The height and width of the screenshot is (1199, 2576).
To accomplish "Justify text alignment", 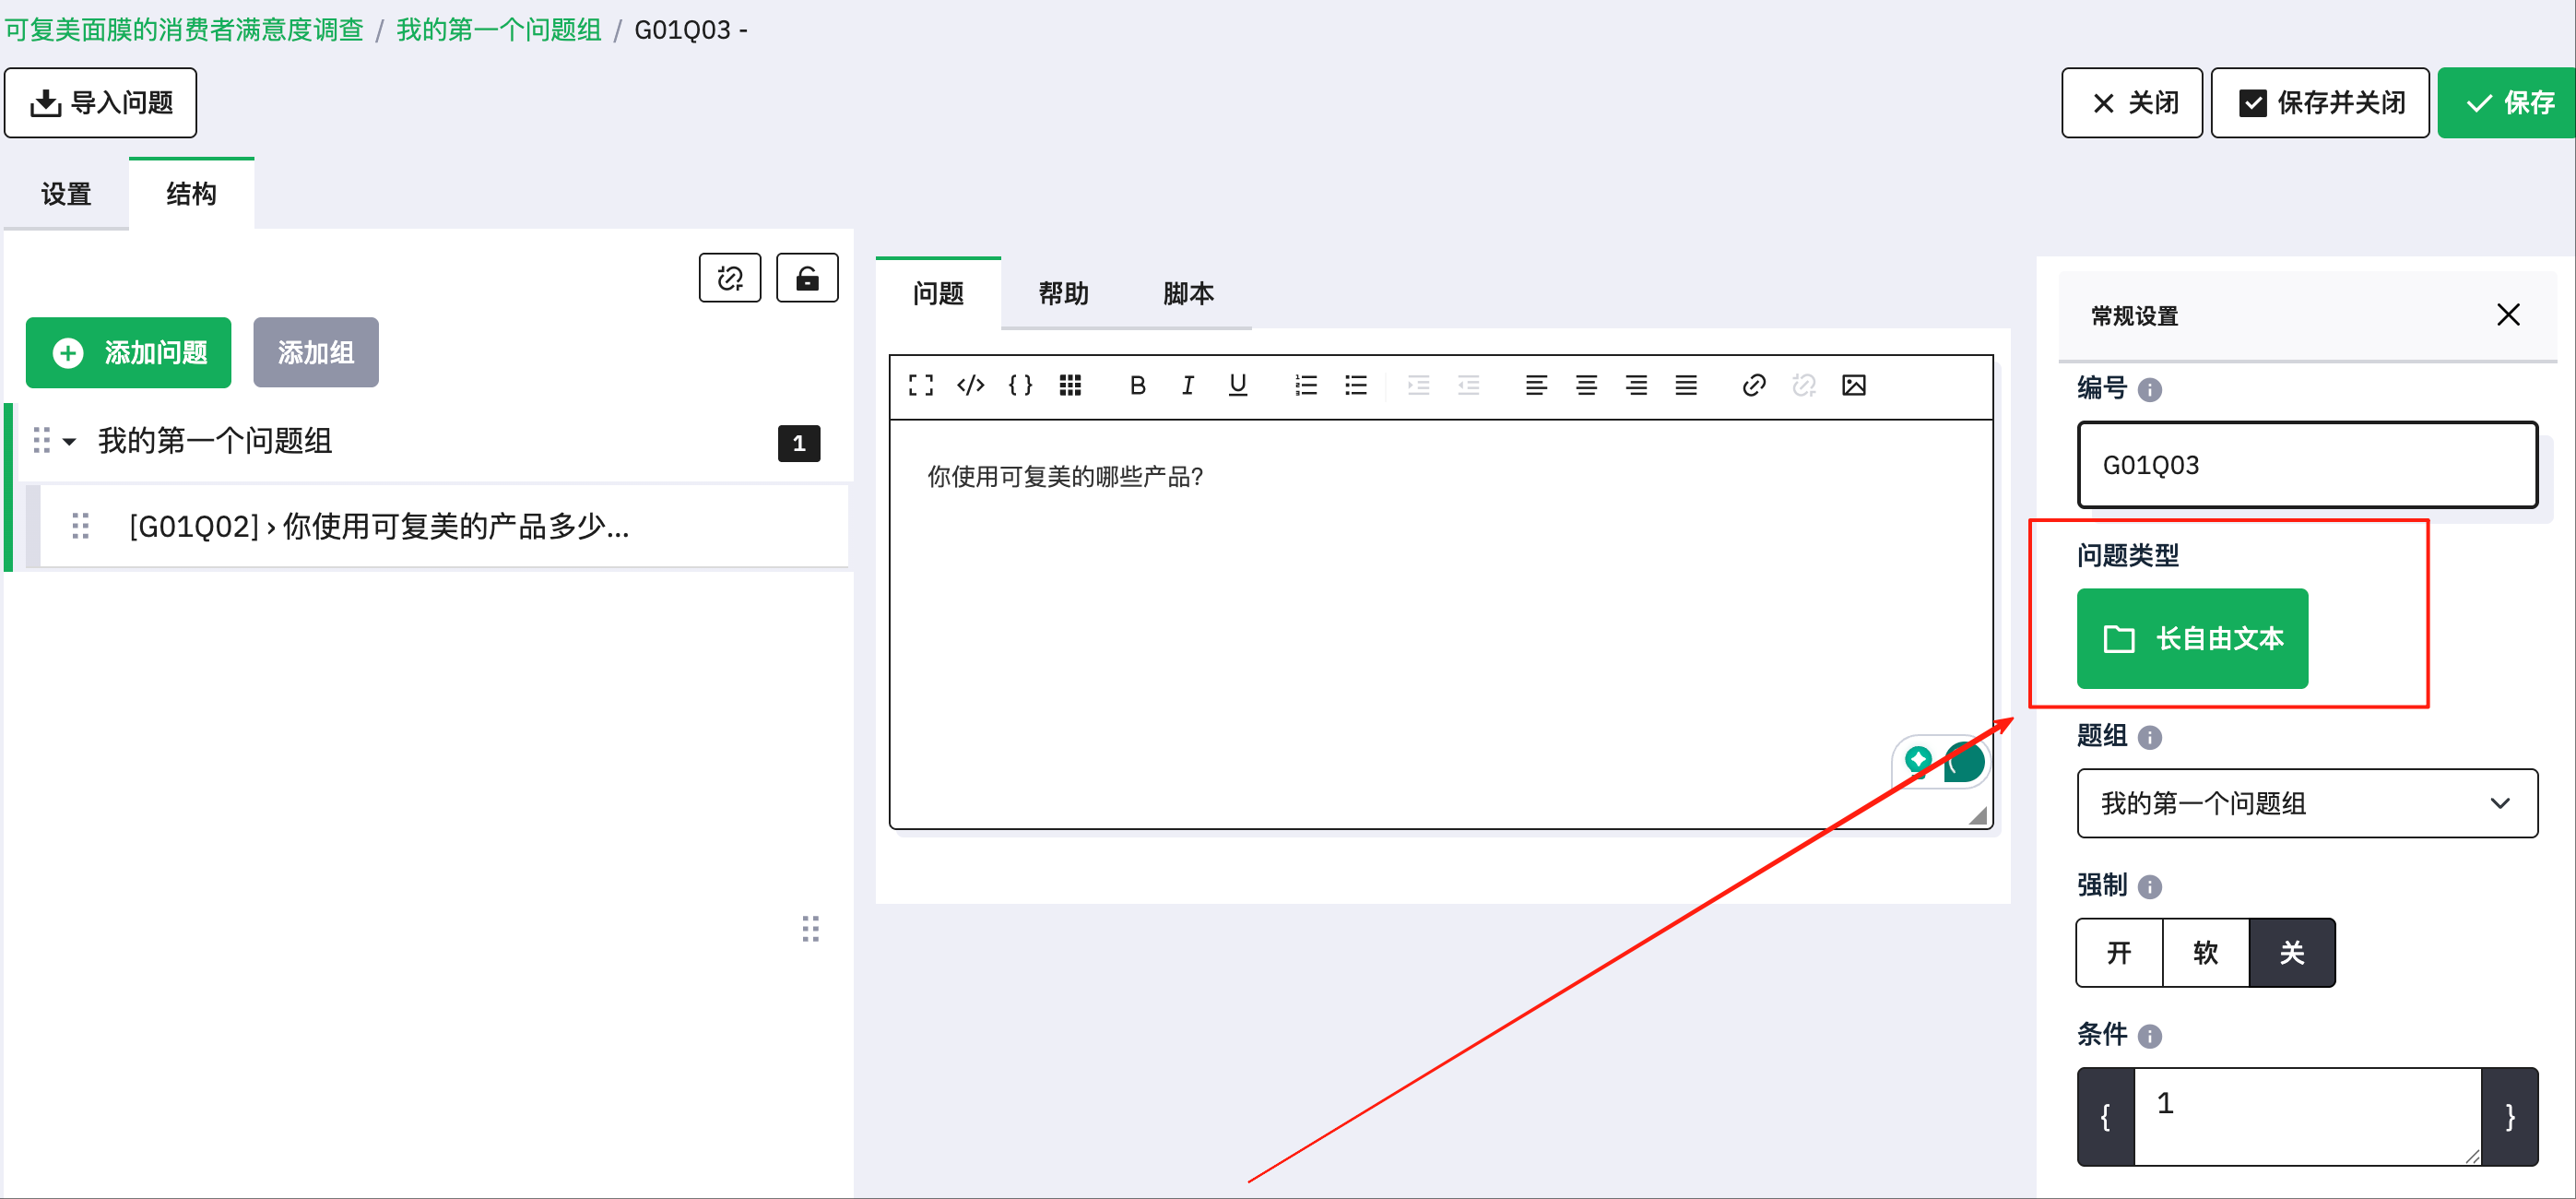I will pyautogui.click(x=1686, y=385).
